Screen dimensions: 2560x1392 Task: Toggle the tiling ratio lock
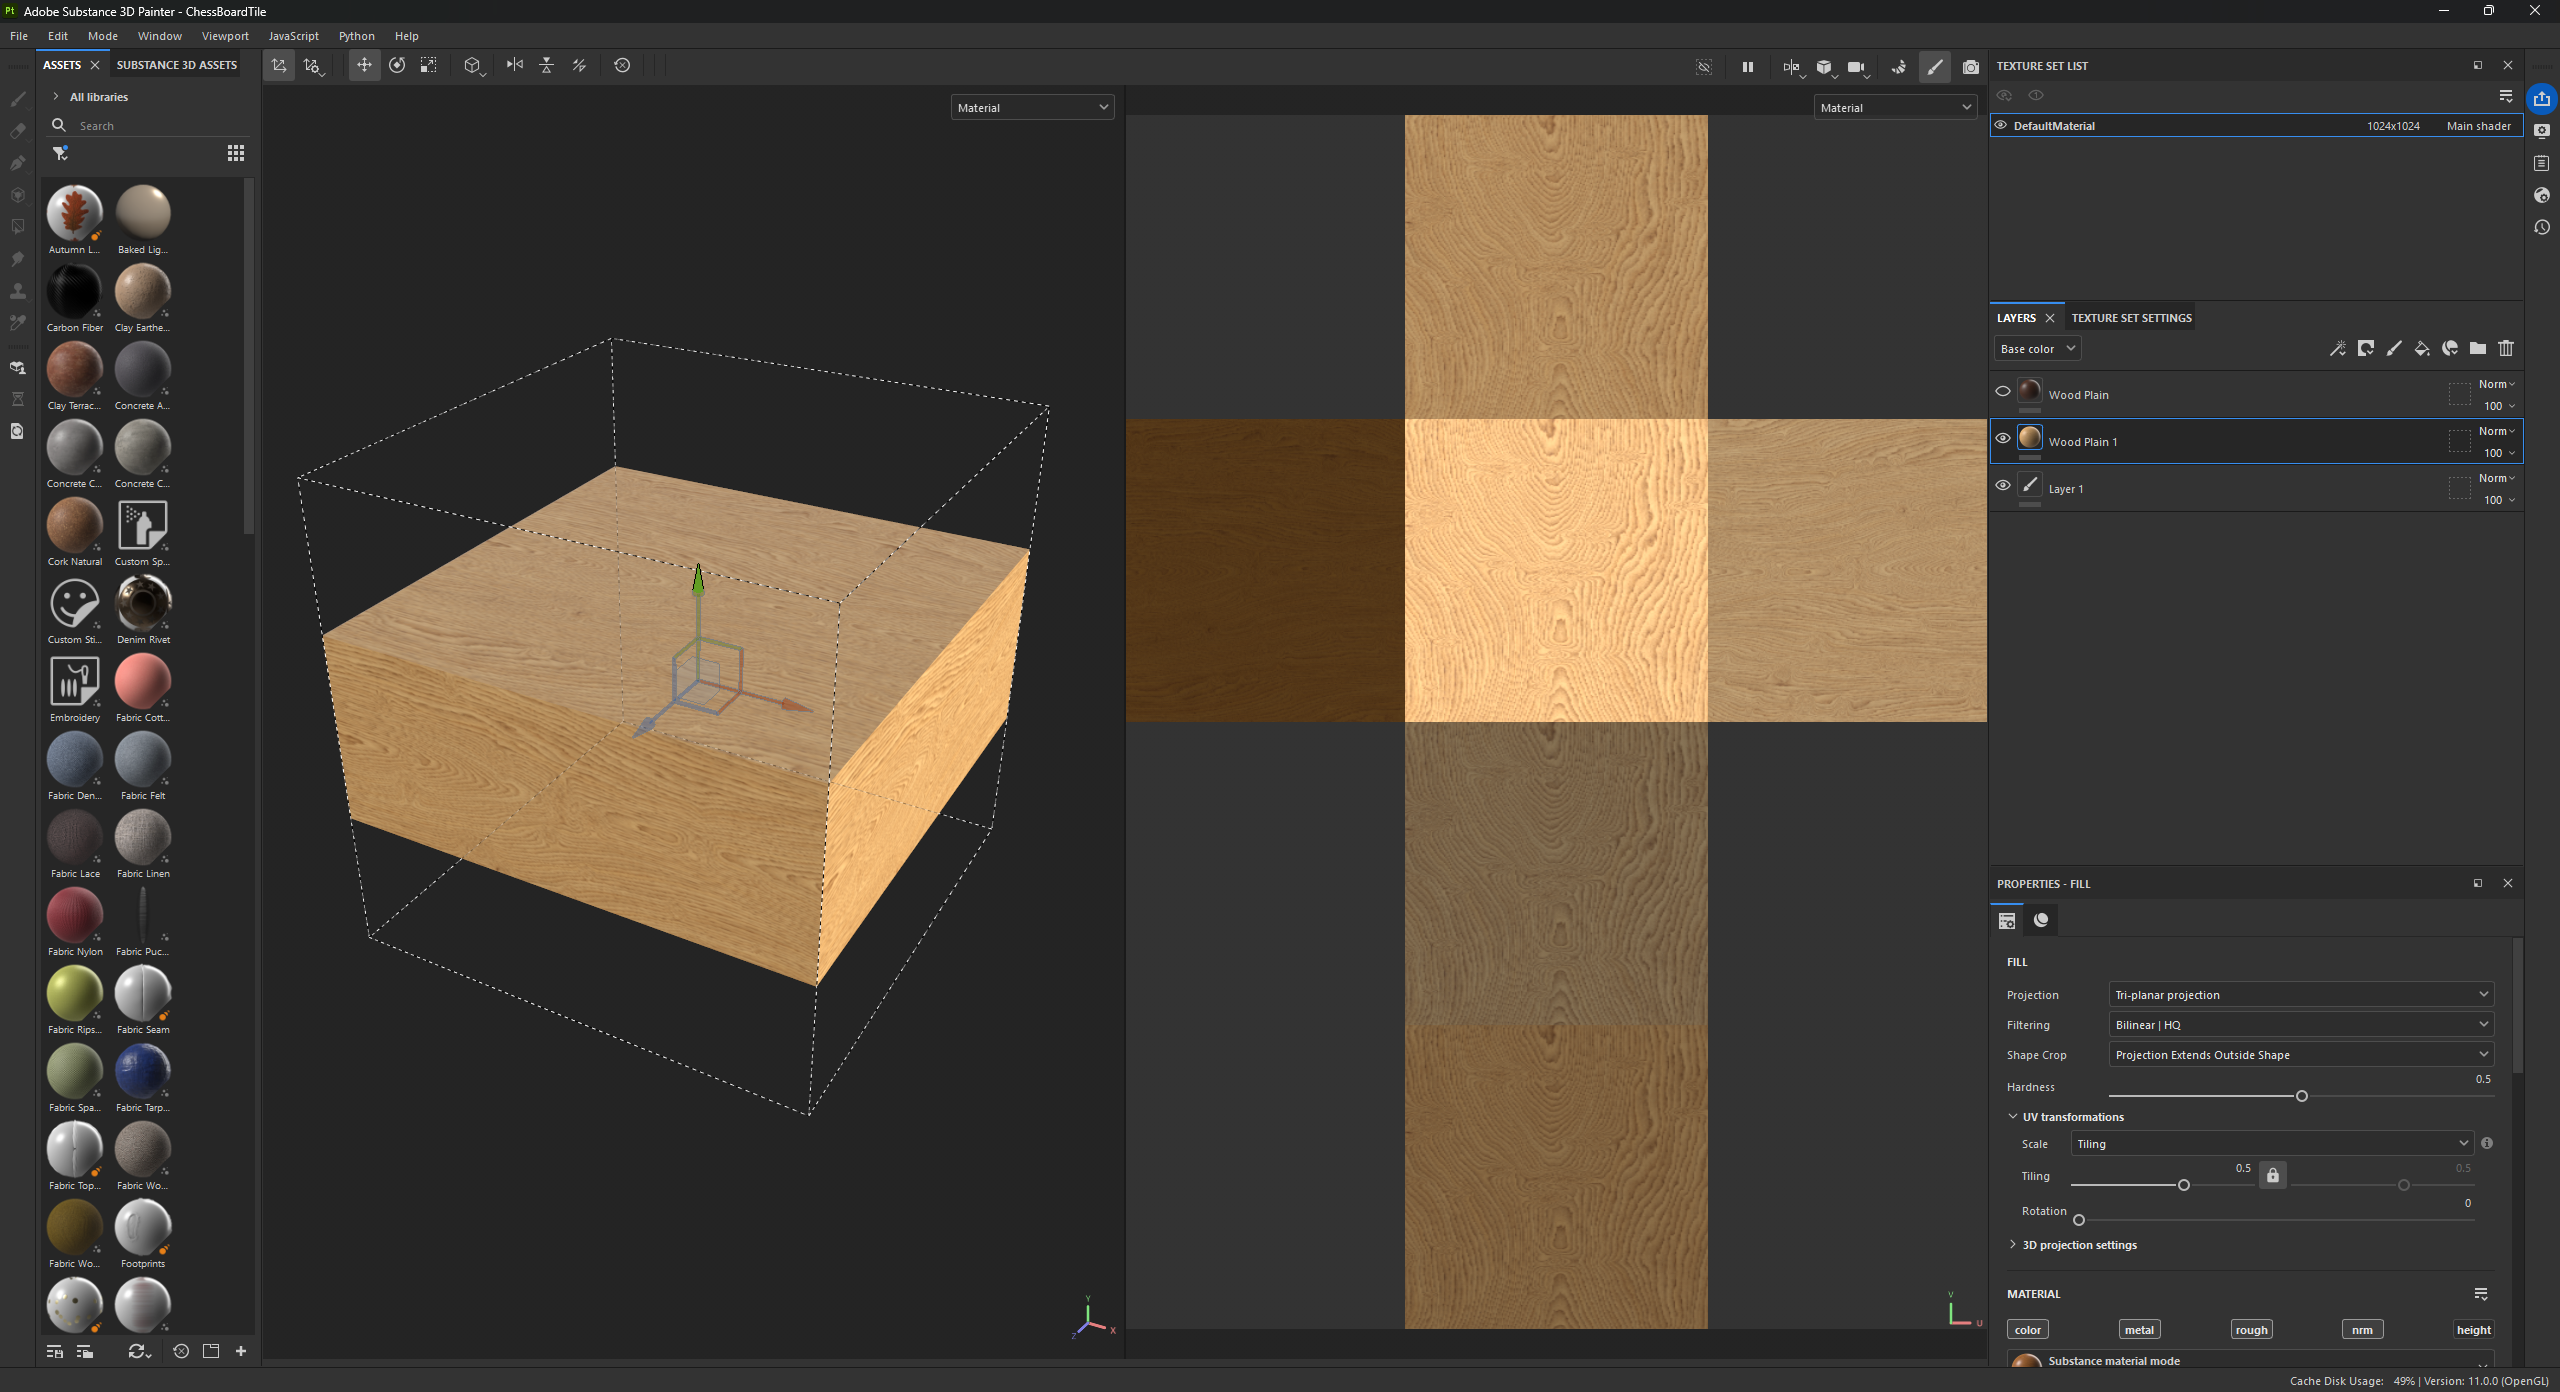point(2272,1175)
